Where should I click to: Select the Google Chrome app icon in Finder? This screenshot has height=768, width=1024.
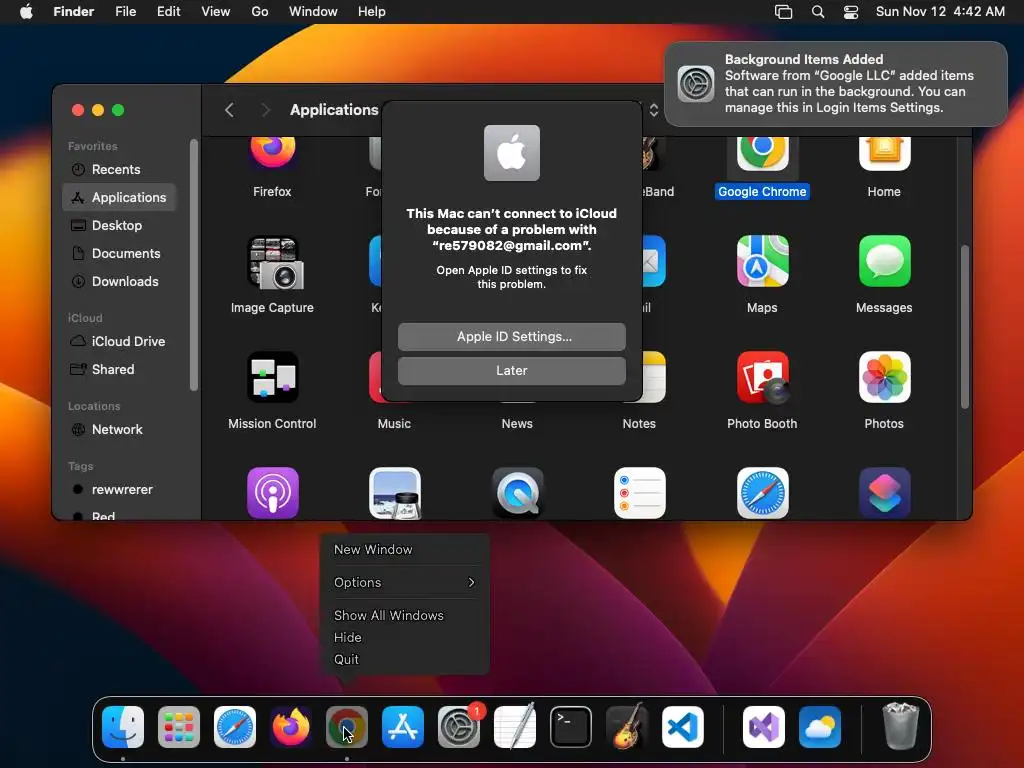point(762,154)
